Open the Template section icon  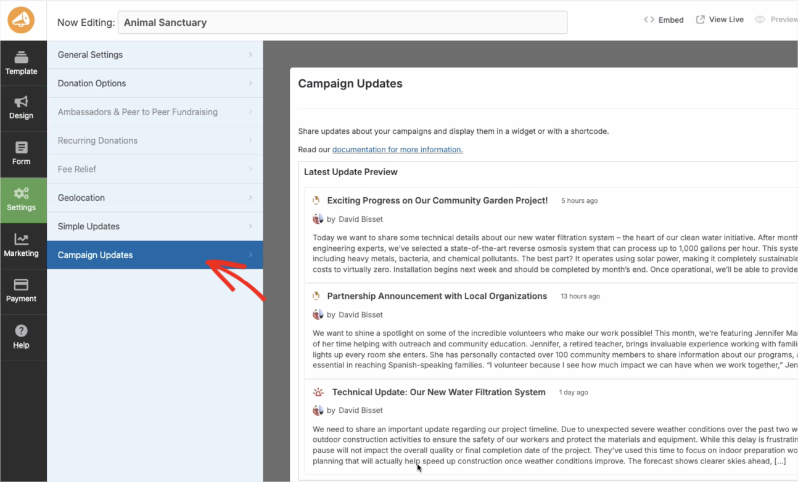point(21,58)
